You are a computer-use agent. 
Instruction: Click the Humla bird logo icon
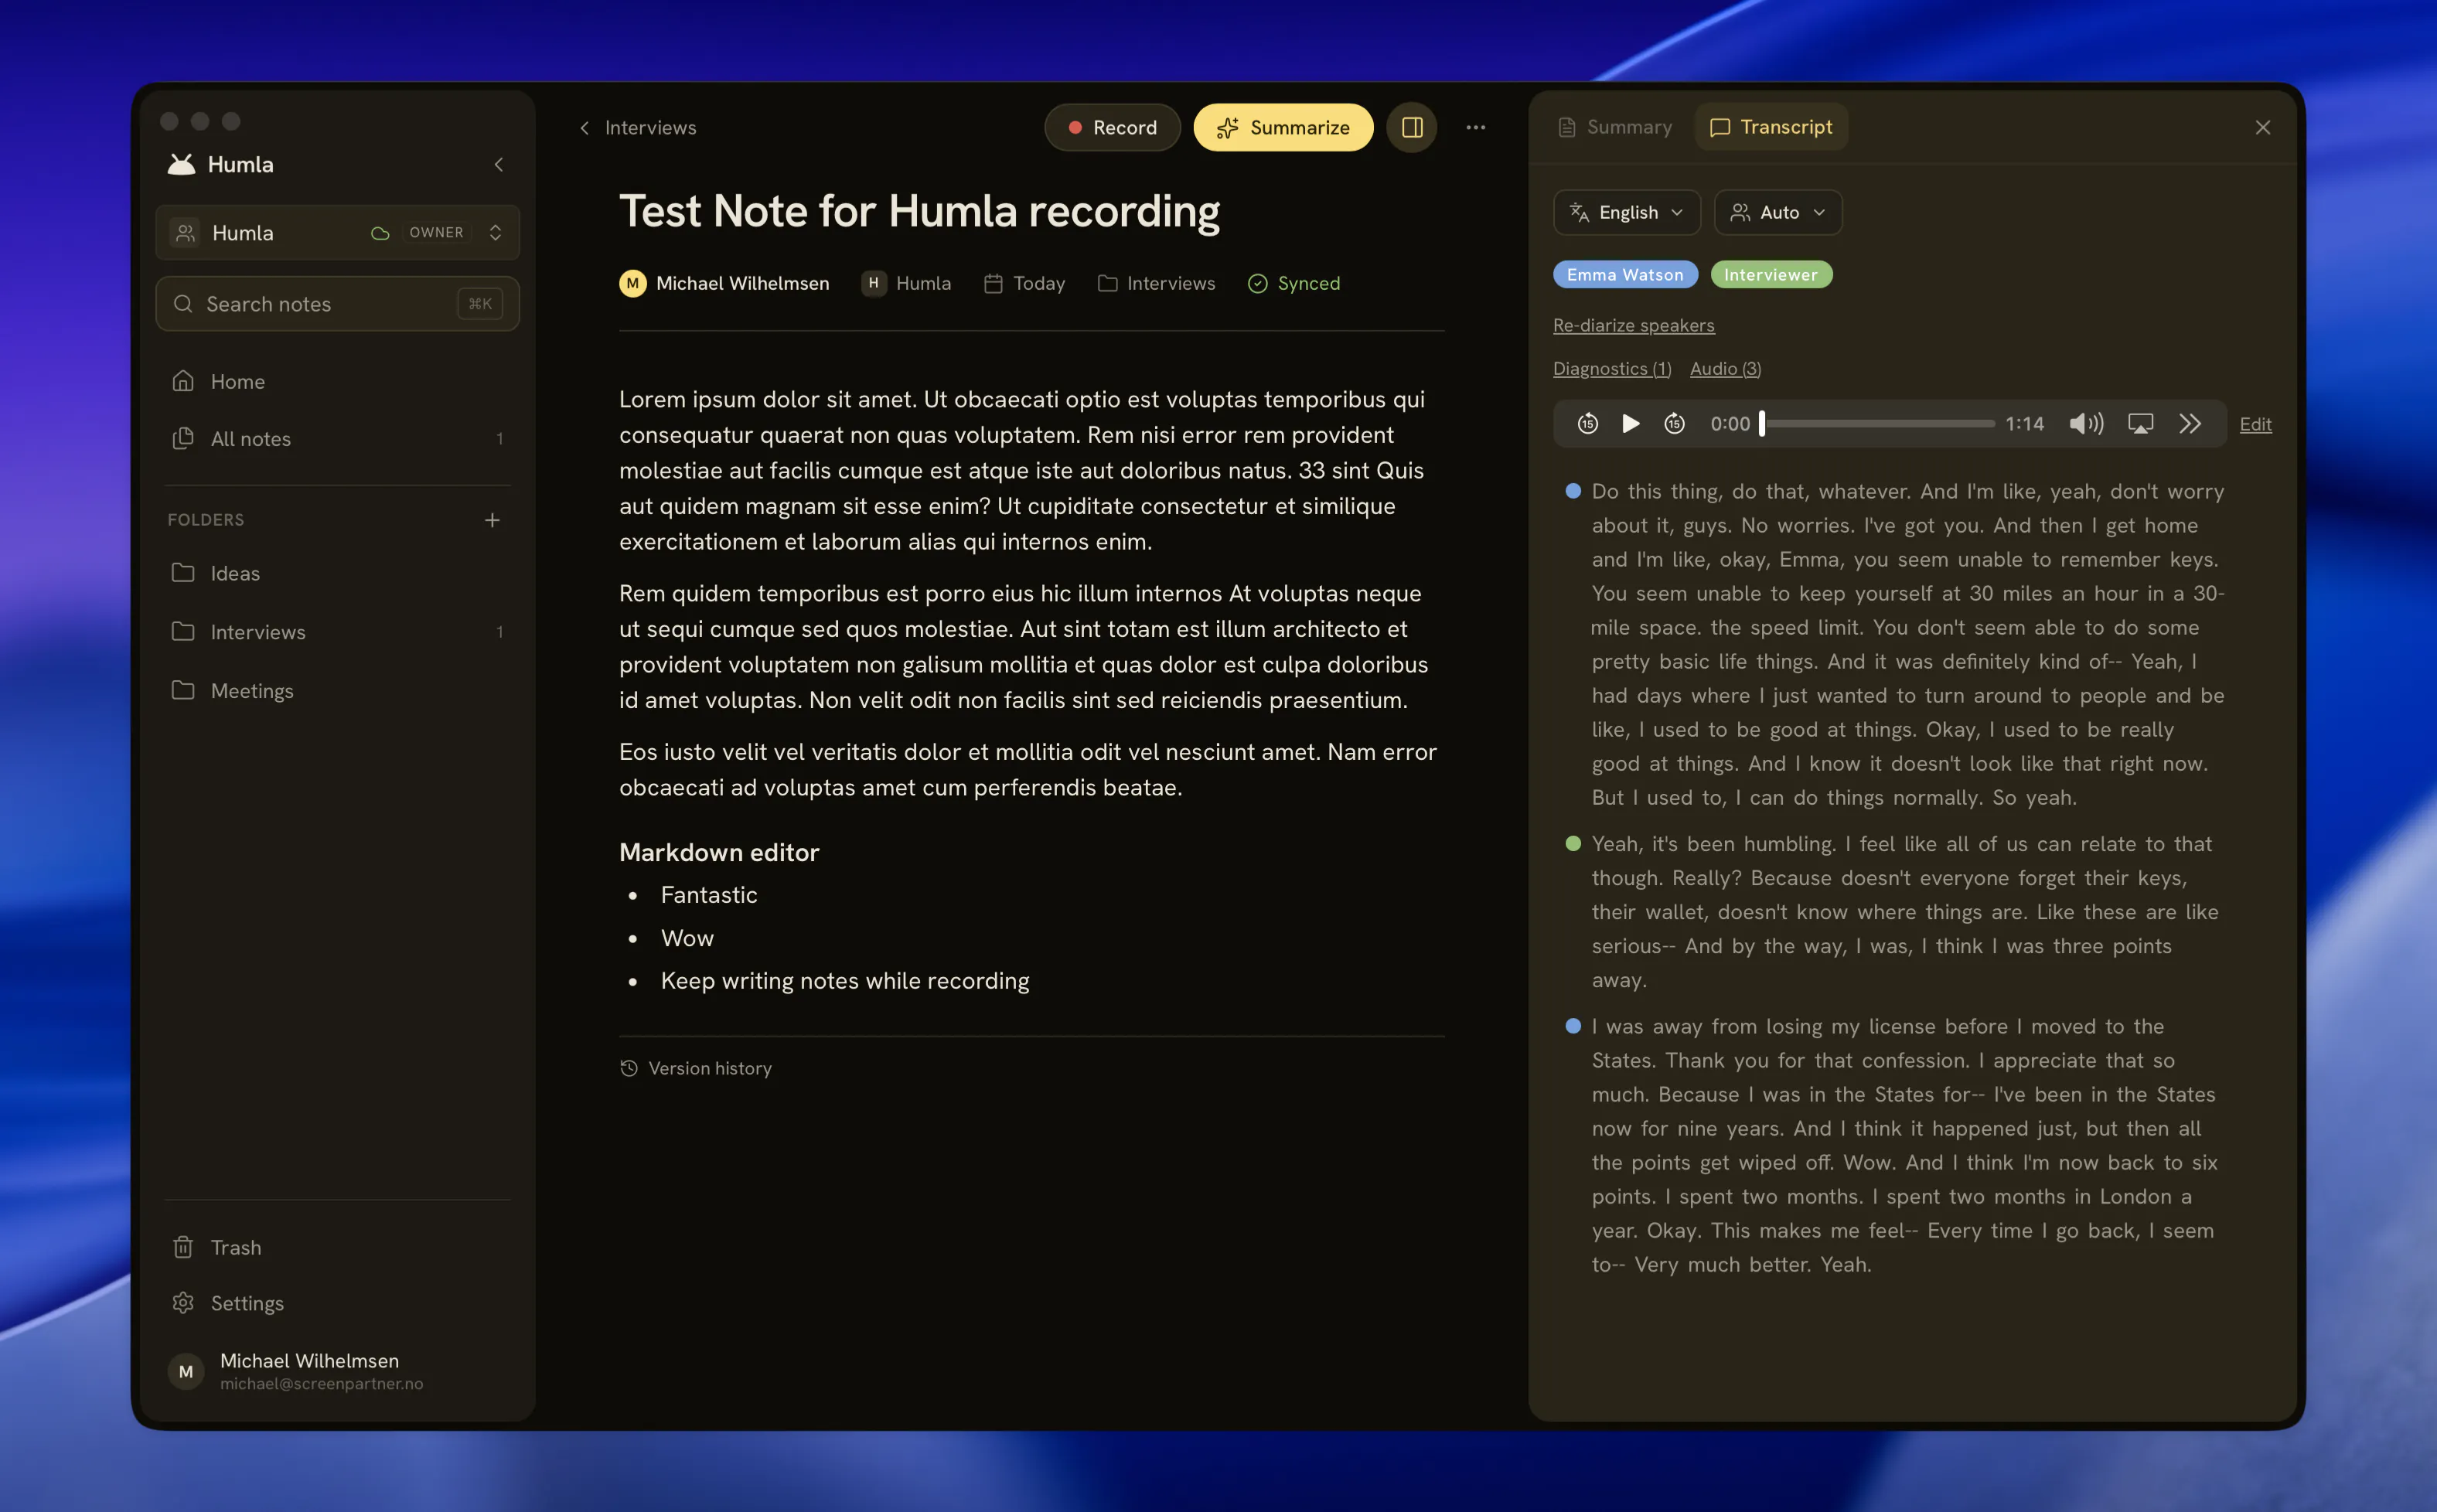pos(181,164)
